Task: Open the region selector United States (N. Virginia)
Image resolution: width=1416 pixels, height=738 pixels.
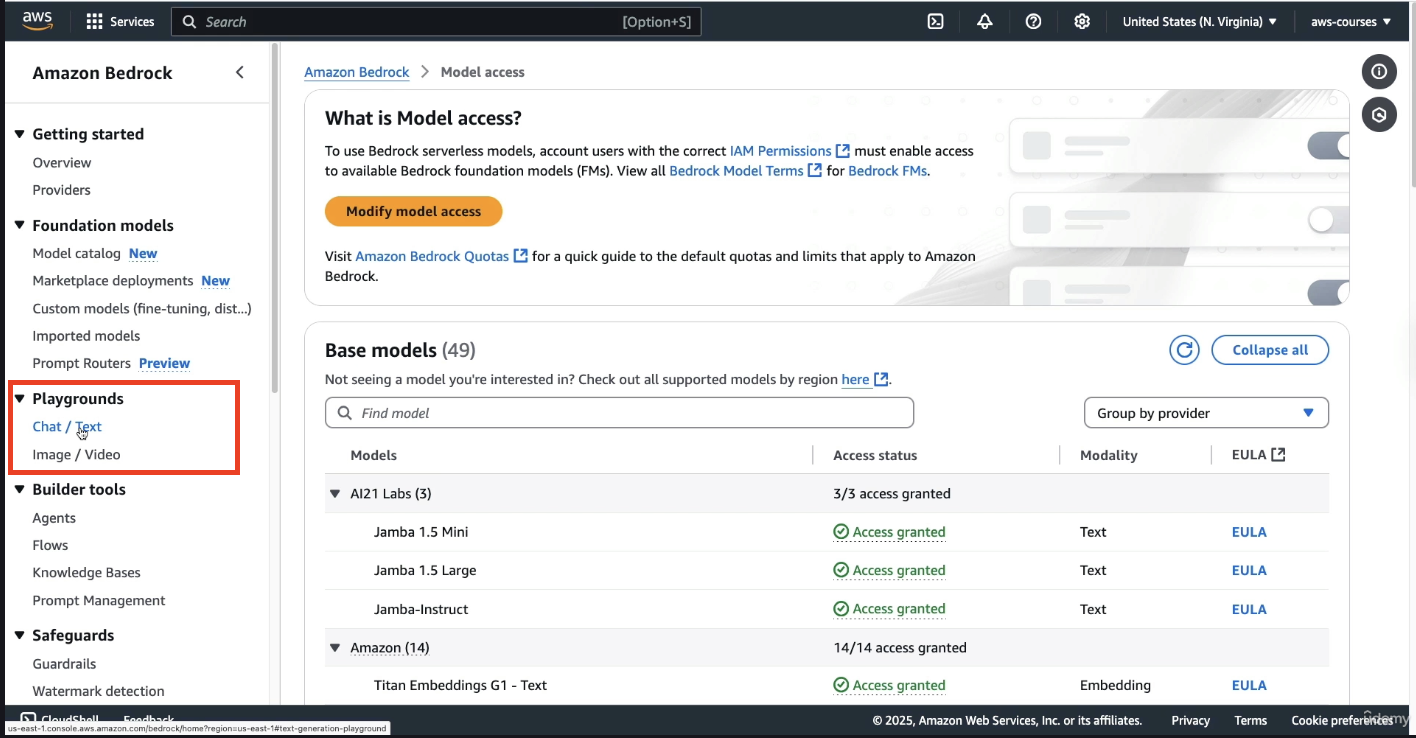Action: coord(1199,21)
